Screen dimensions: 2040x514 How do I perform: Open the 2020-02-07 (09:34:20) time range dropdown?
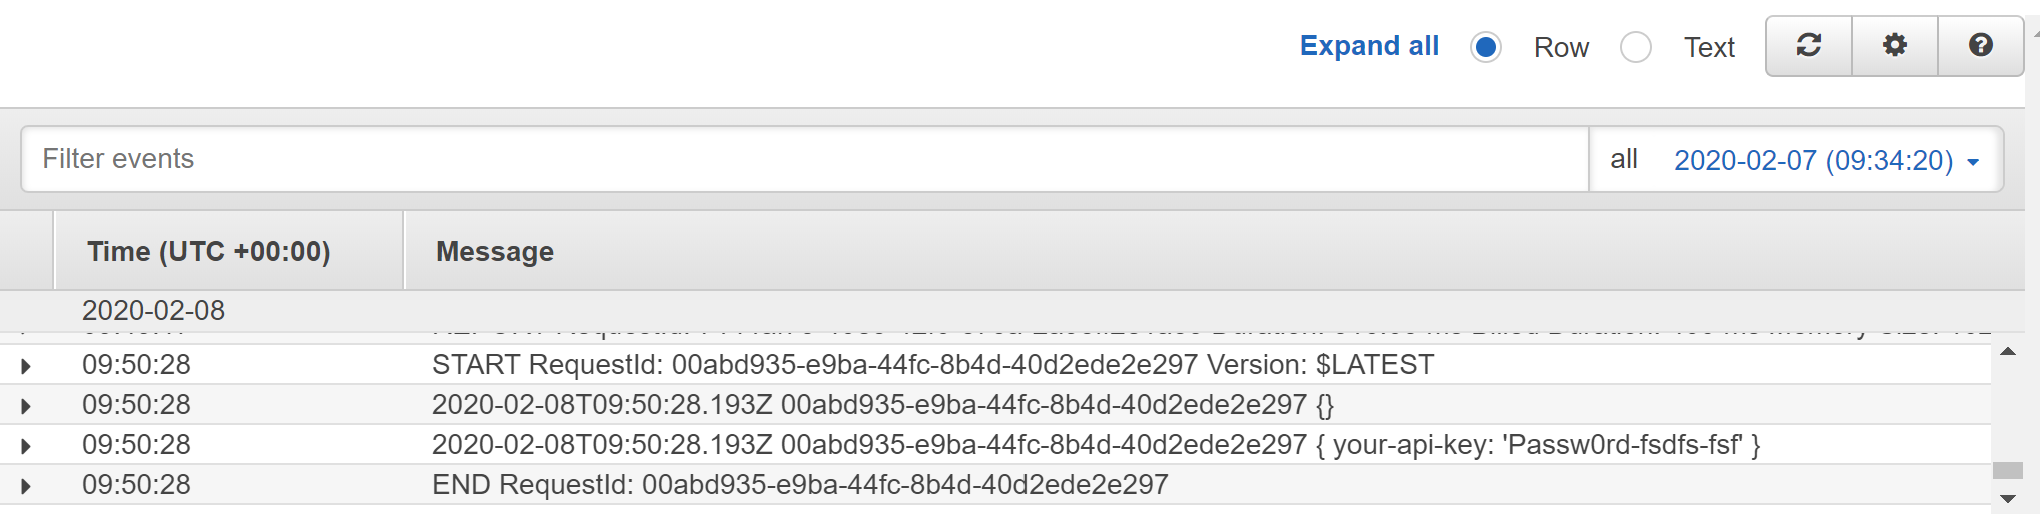1826,160
